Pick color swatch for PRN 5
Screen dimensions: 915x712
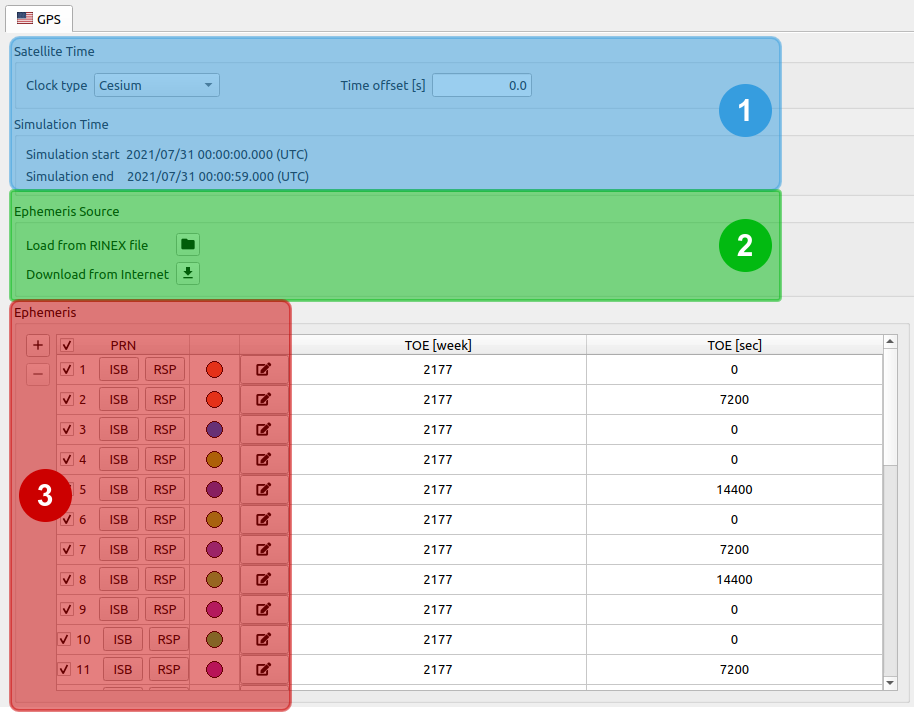click(x=214, y=490)
